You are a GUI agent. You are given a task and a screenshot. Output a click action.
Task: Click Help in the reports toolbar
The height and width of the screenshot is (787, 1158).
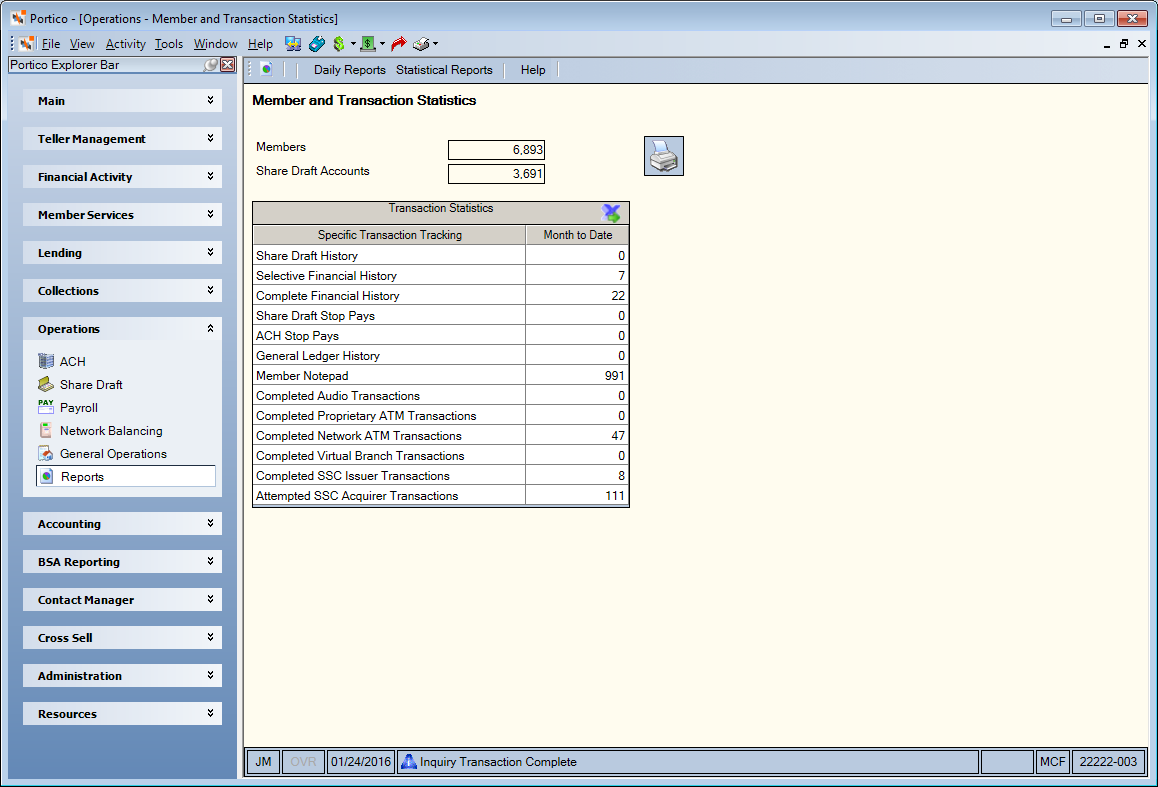pyautogui.click(x=532, y=70)
